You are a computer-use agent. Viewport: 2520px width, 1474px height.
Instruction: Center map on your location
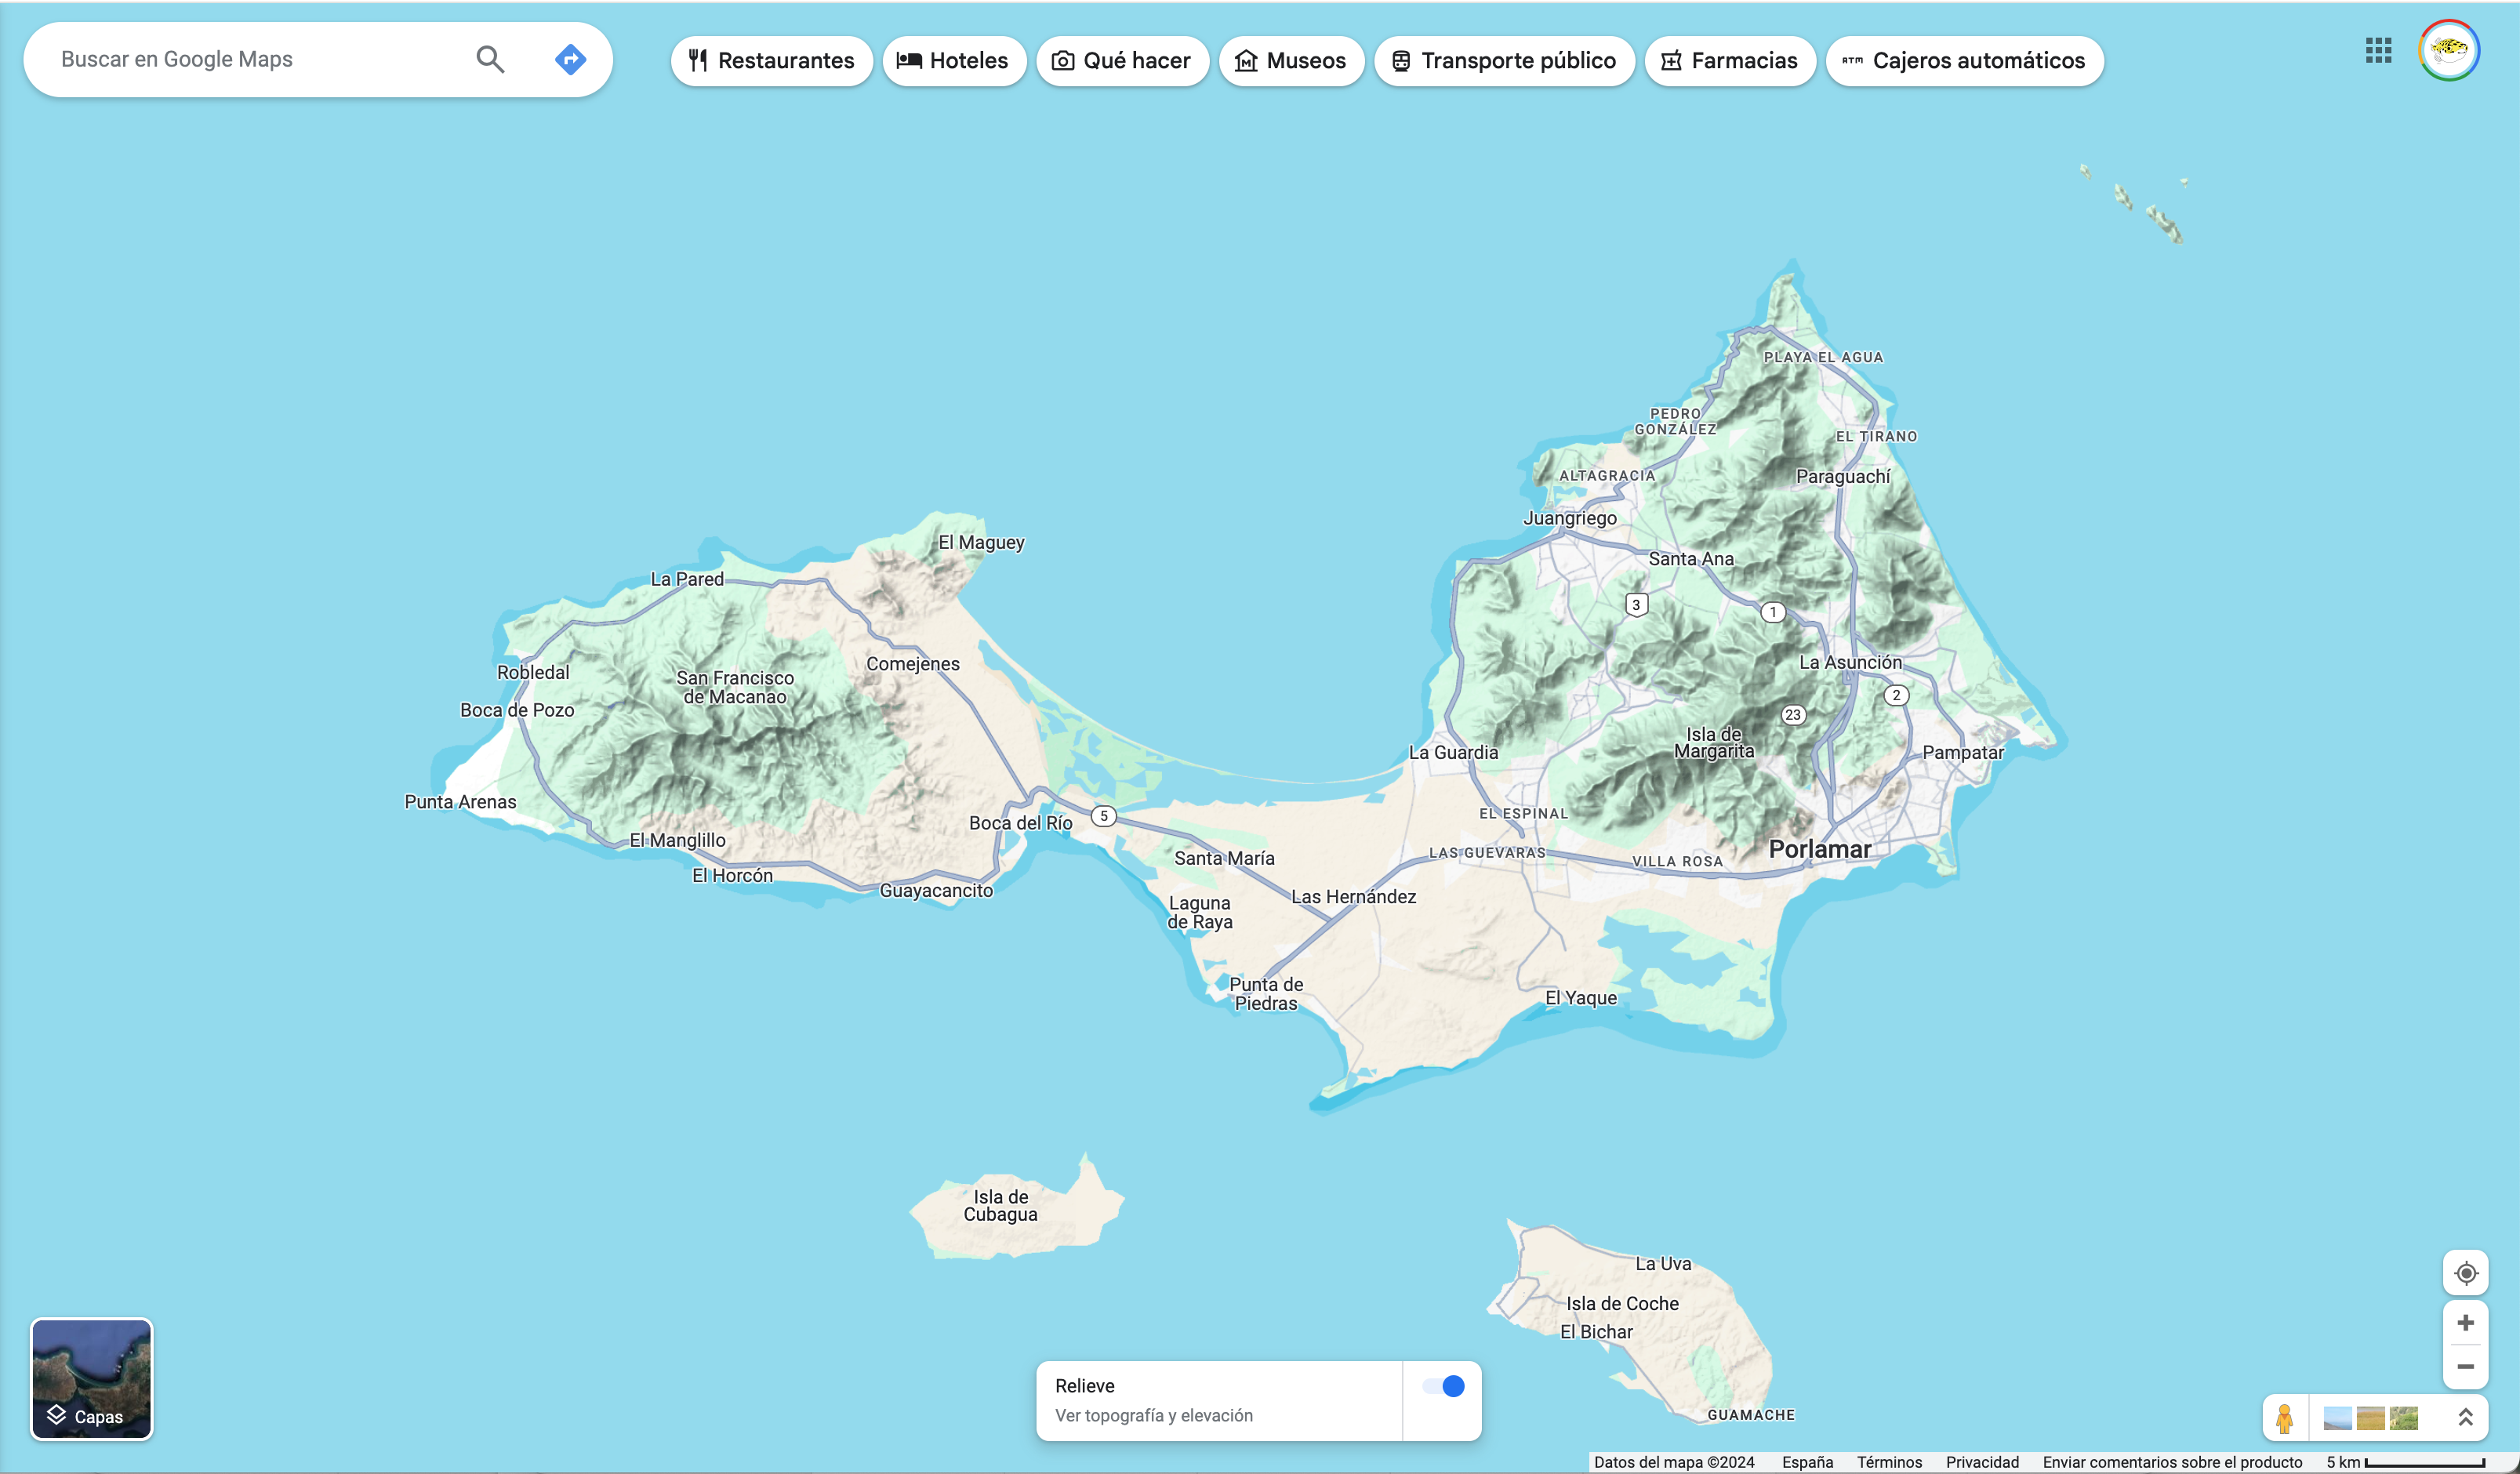pyautogui.click(x=2466, y=1273)
